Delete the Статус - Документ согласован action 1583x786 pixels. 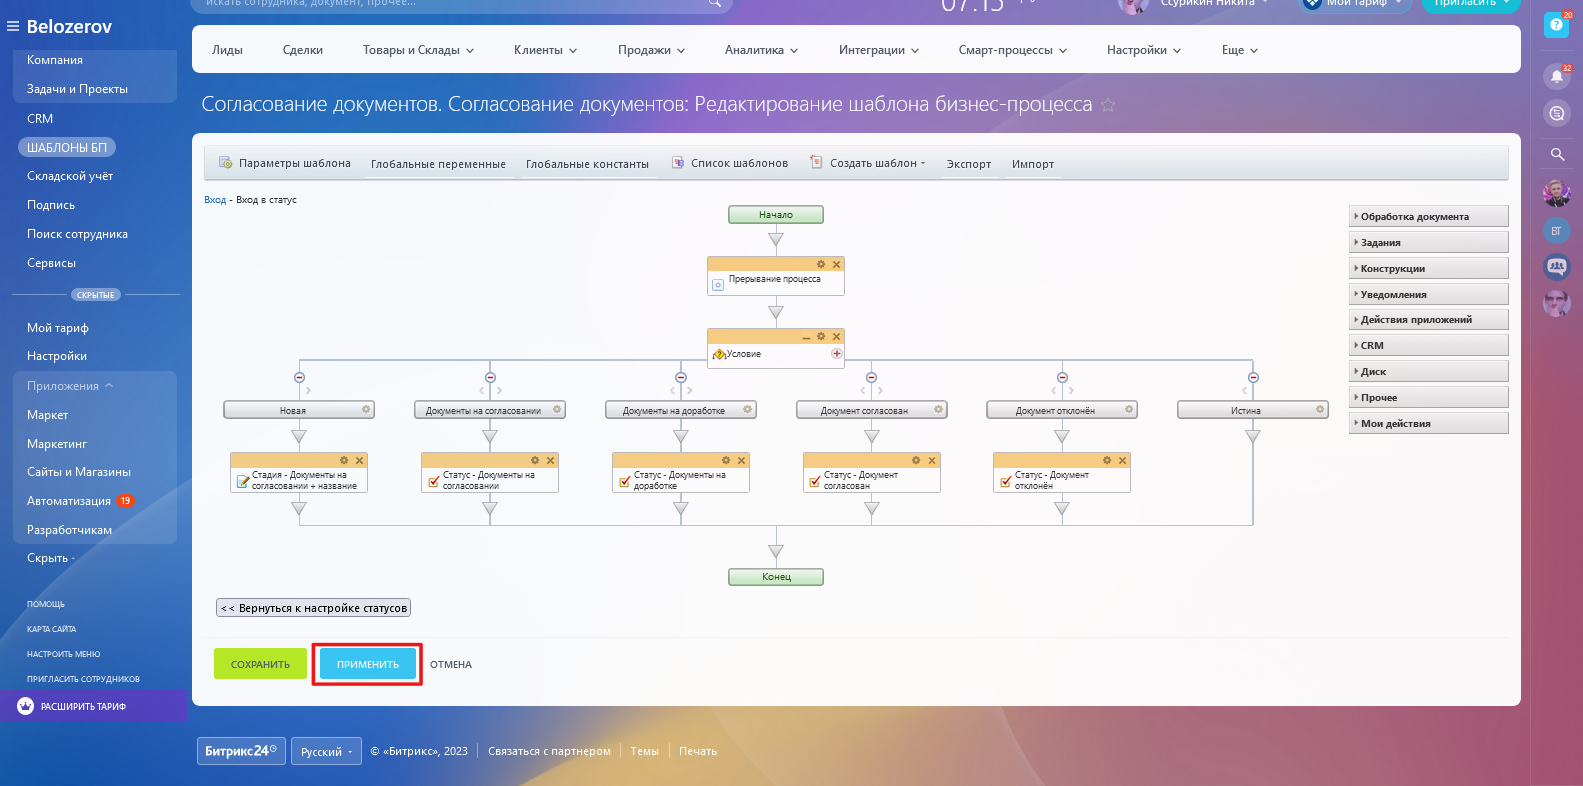click(931, 460)
